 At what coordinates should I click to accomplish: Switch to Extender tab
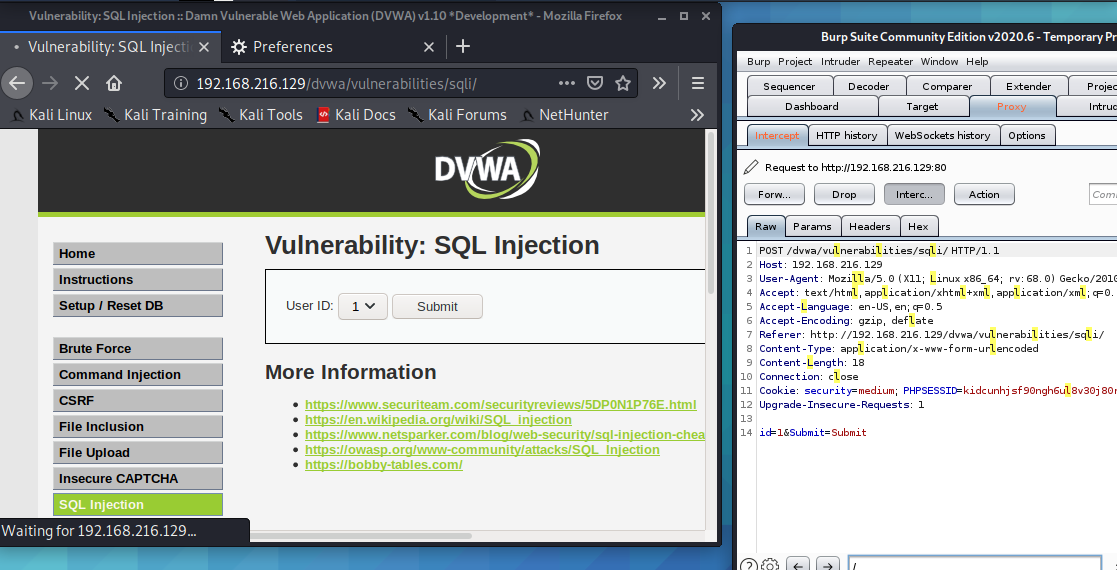point(1029,86)
